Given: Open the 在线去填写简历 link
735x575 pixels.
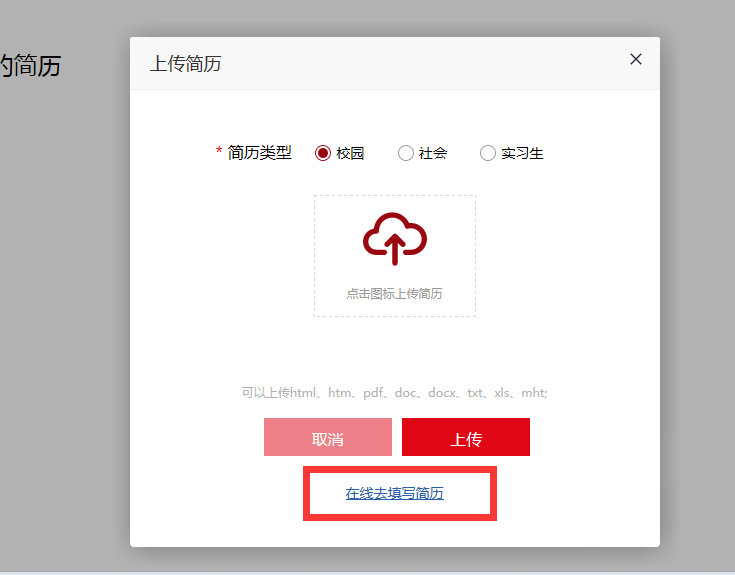Looking at the screenshot, I should 395,493.
